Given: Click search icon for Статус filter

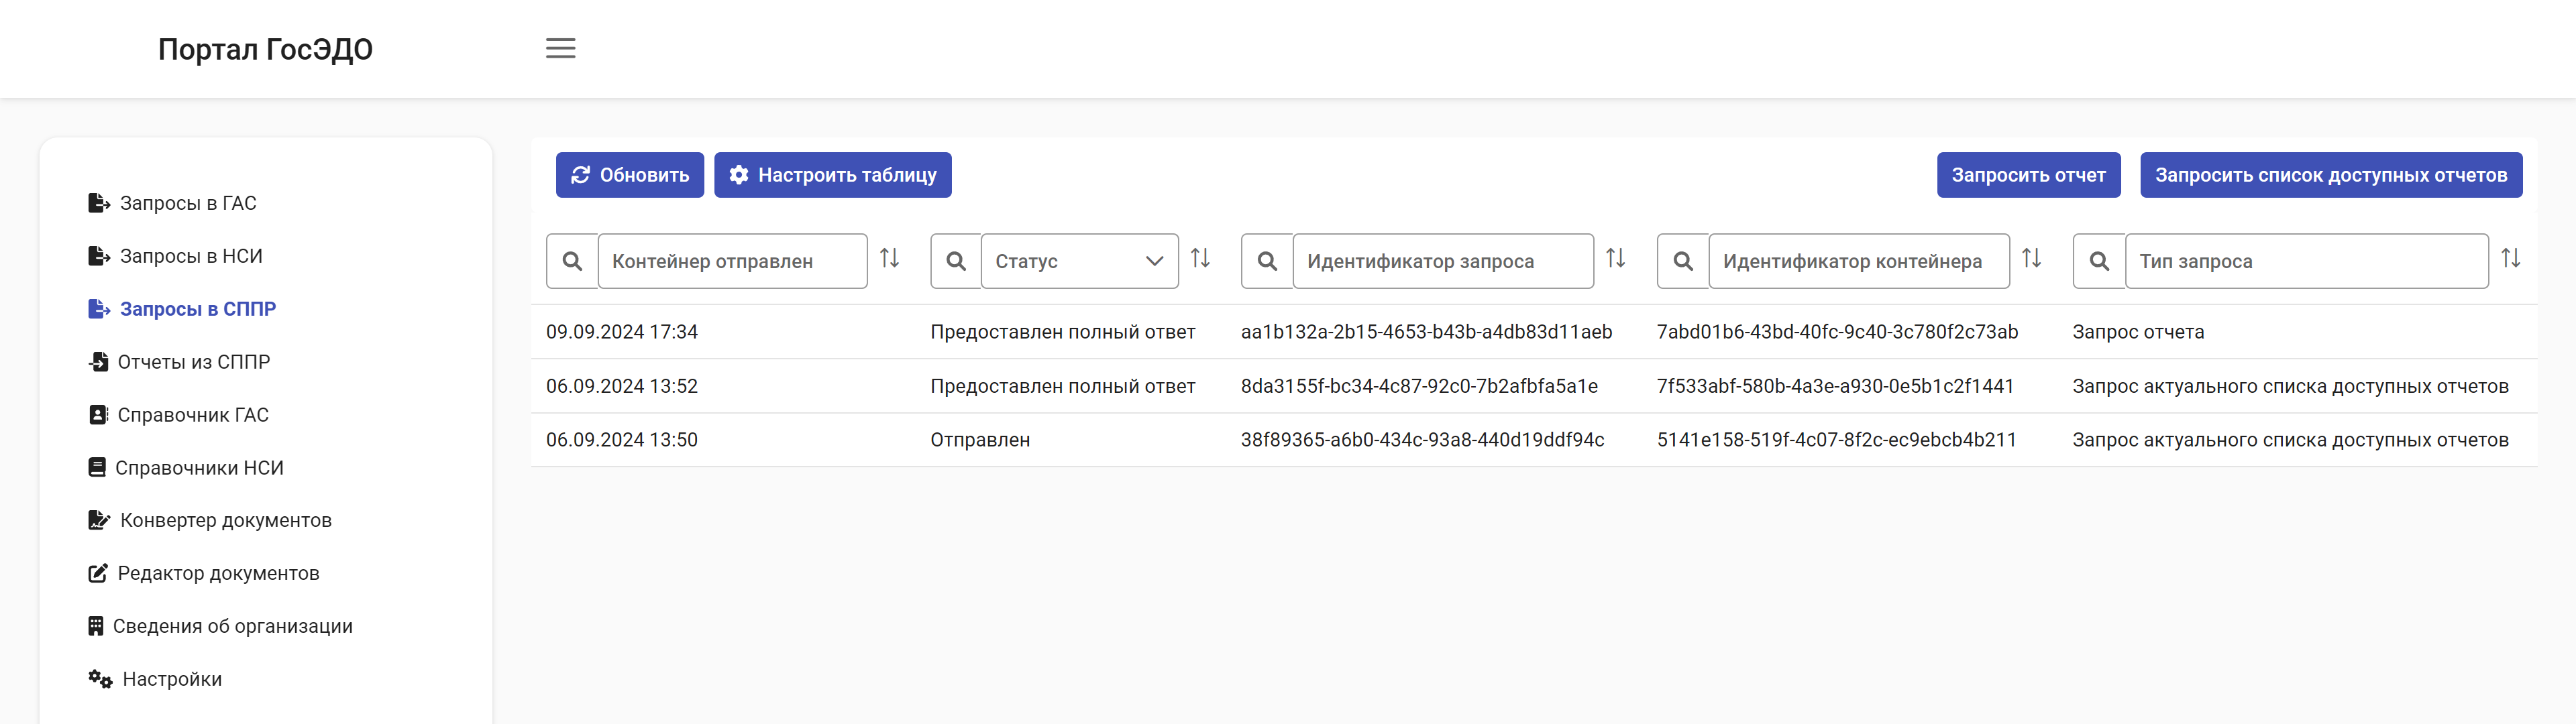Looking at the screenshot, I should 956,261.
